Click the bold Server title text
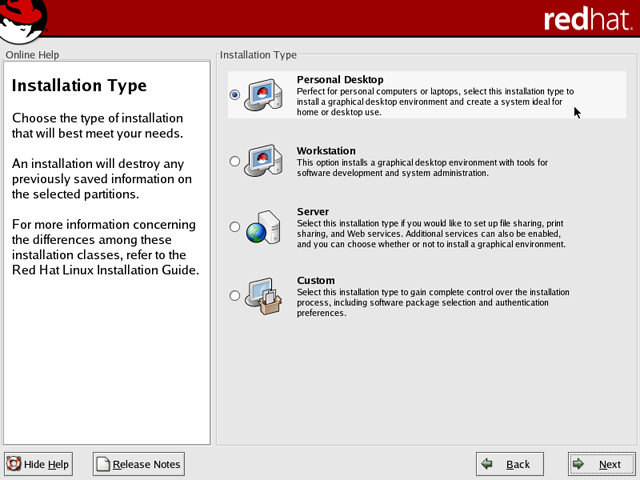This screenshot has width=640, height=480. (x=313, y=212)
